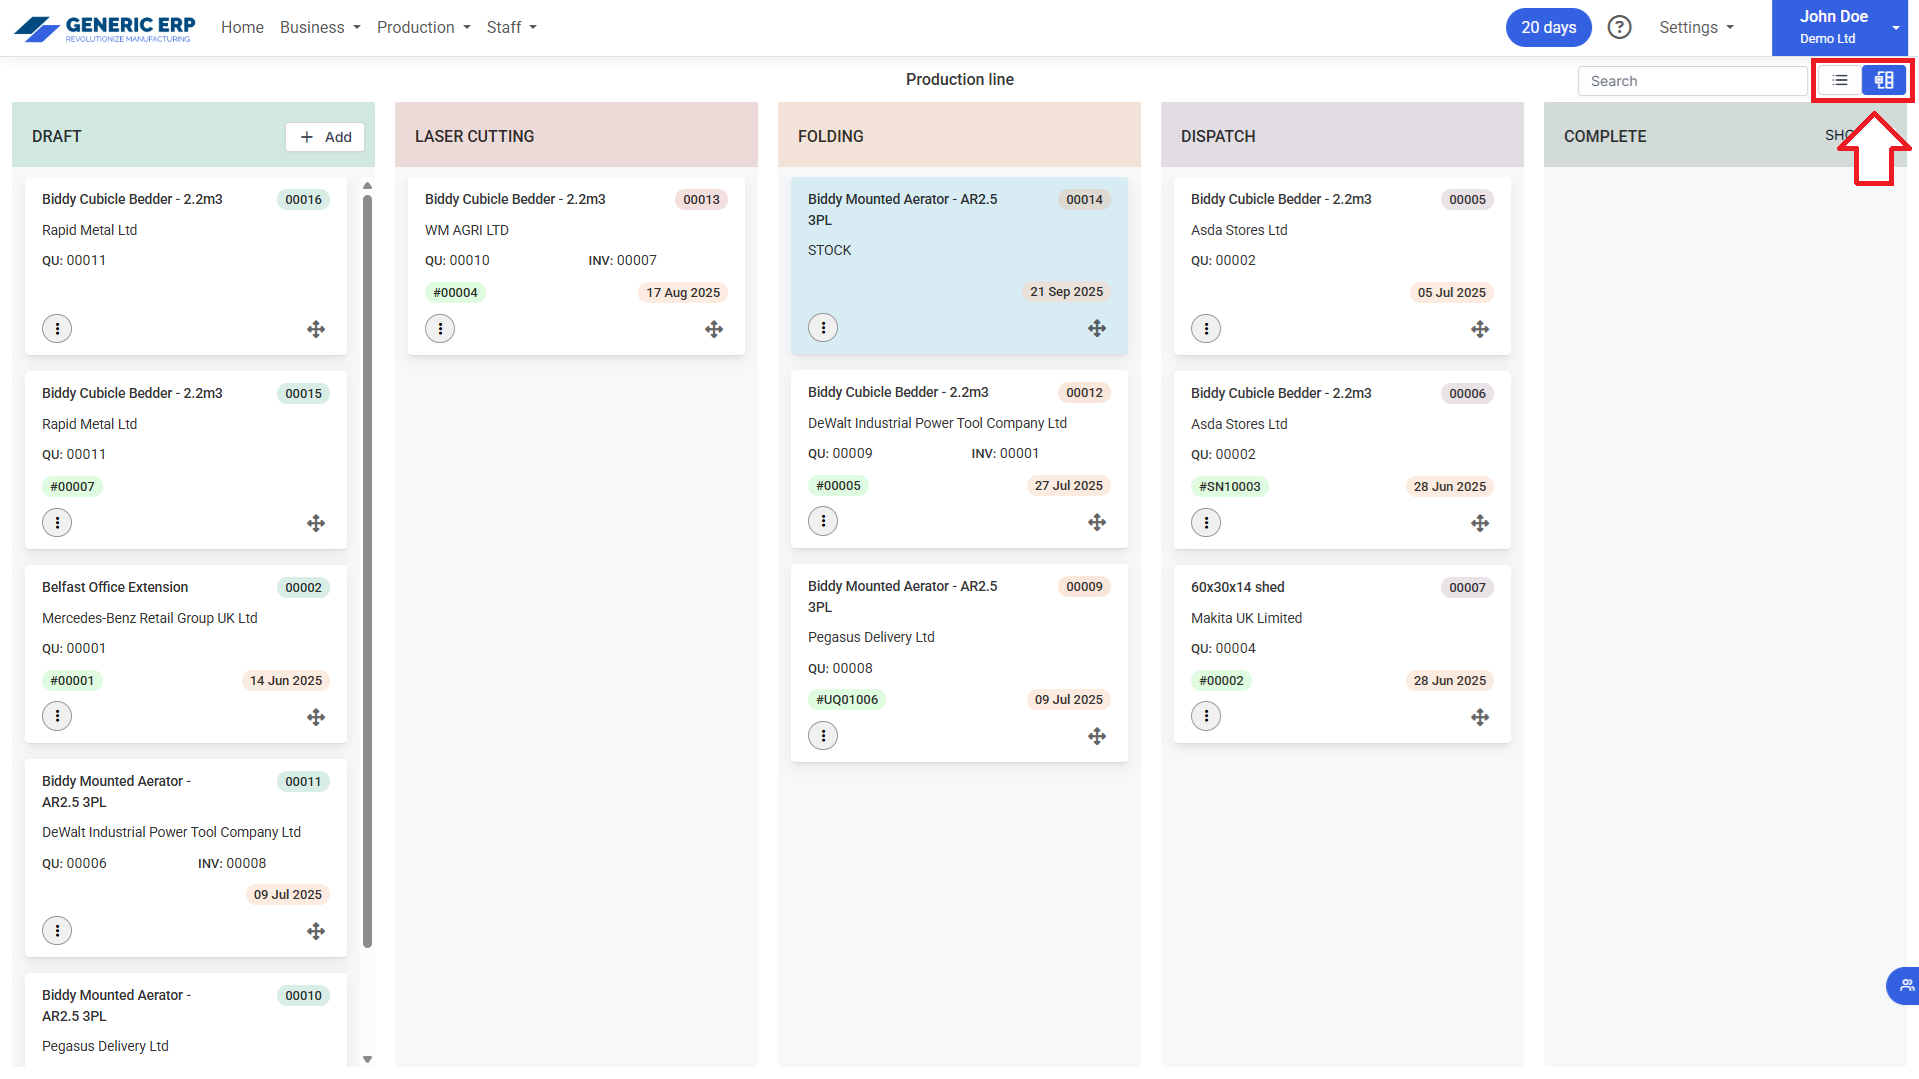The height and width of the screenshot is (1079, 1919).
Task: Click move handle on order 00005 card
Action: point(1480,329)
